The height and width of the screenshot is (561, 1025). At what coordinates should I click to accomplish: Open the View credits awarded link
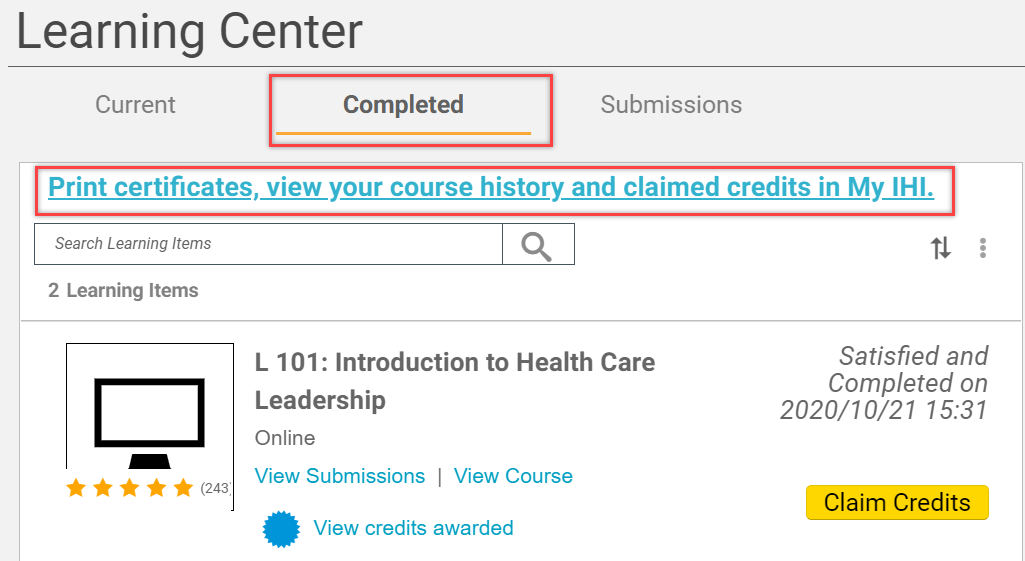coord(413,528)
